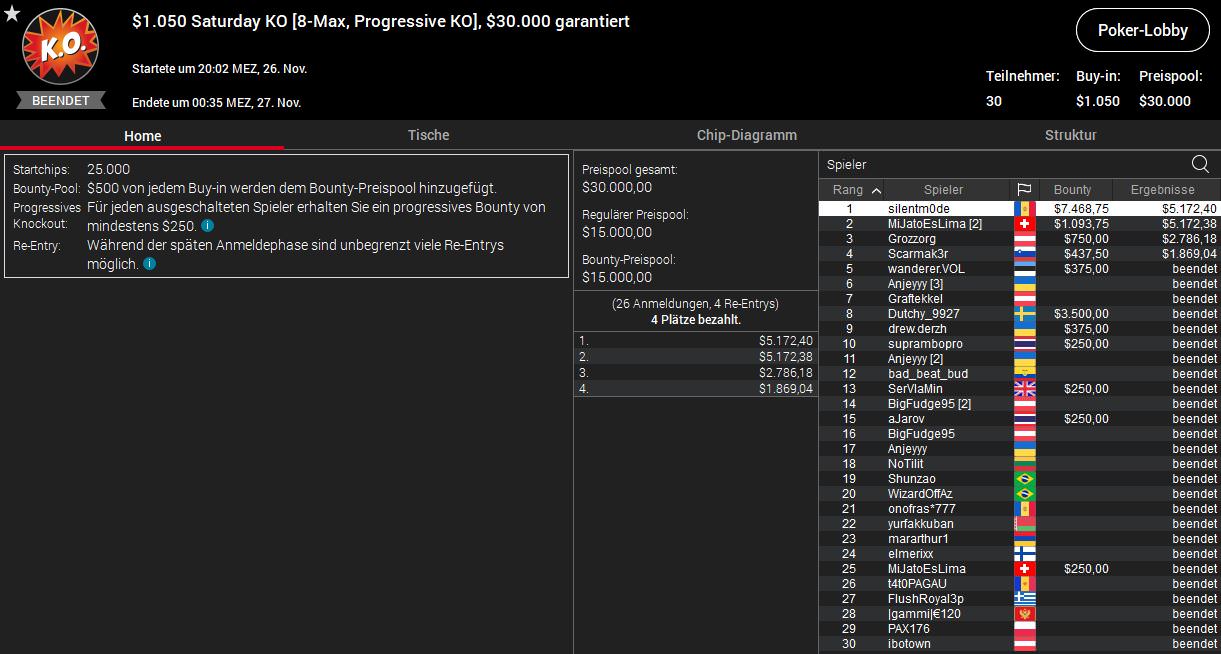Click SerVlaMin's UK flag icon

pos(1024,388)
